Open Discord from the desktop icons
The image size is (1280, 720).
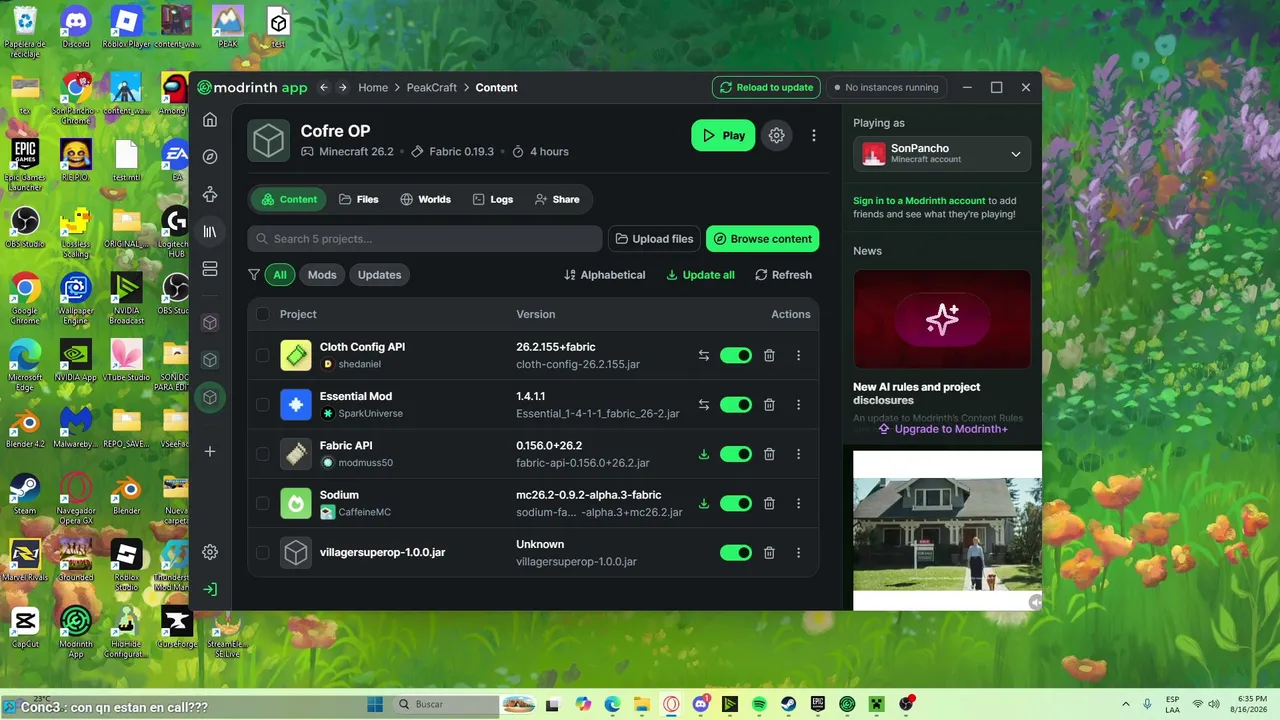click(x=75, y=25)
